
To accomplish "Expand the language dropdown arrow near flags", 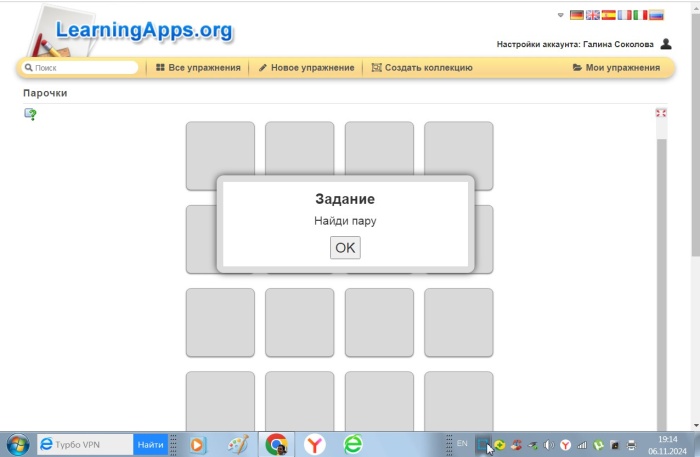I will coord(561,15).
